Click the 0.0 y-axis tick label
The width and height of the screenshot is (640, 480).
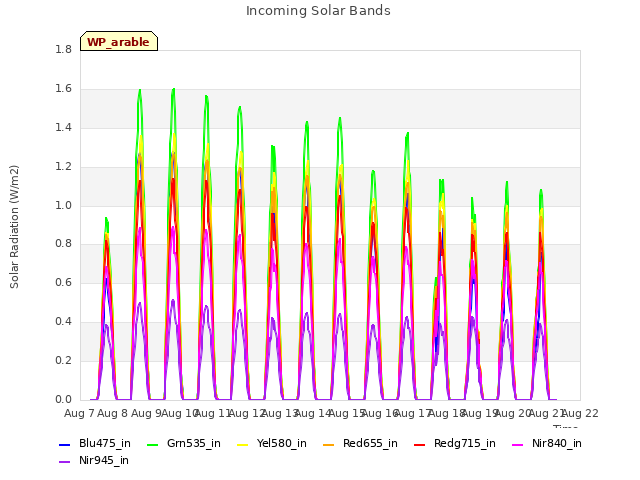click(x=63, y=399)
